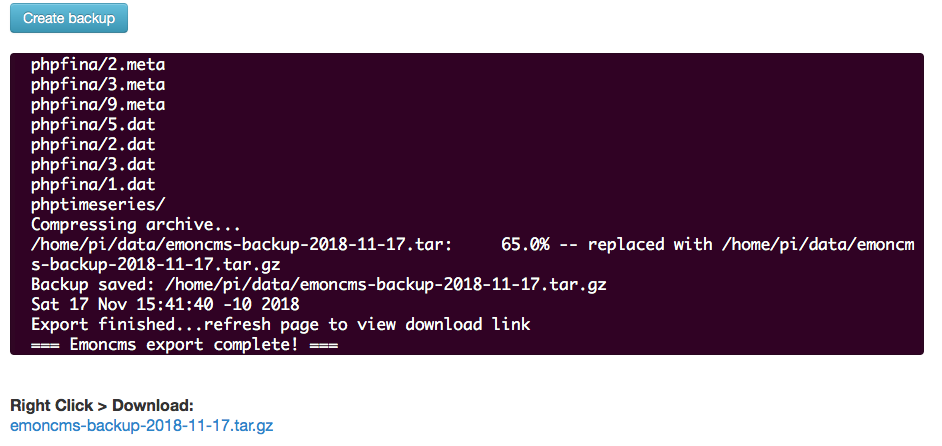Click the /home/pi/data/emoncms-backup-2018-11-17.tar: text

242,245
